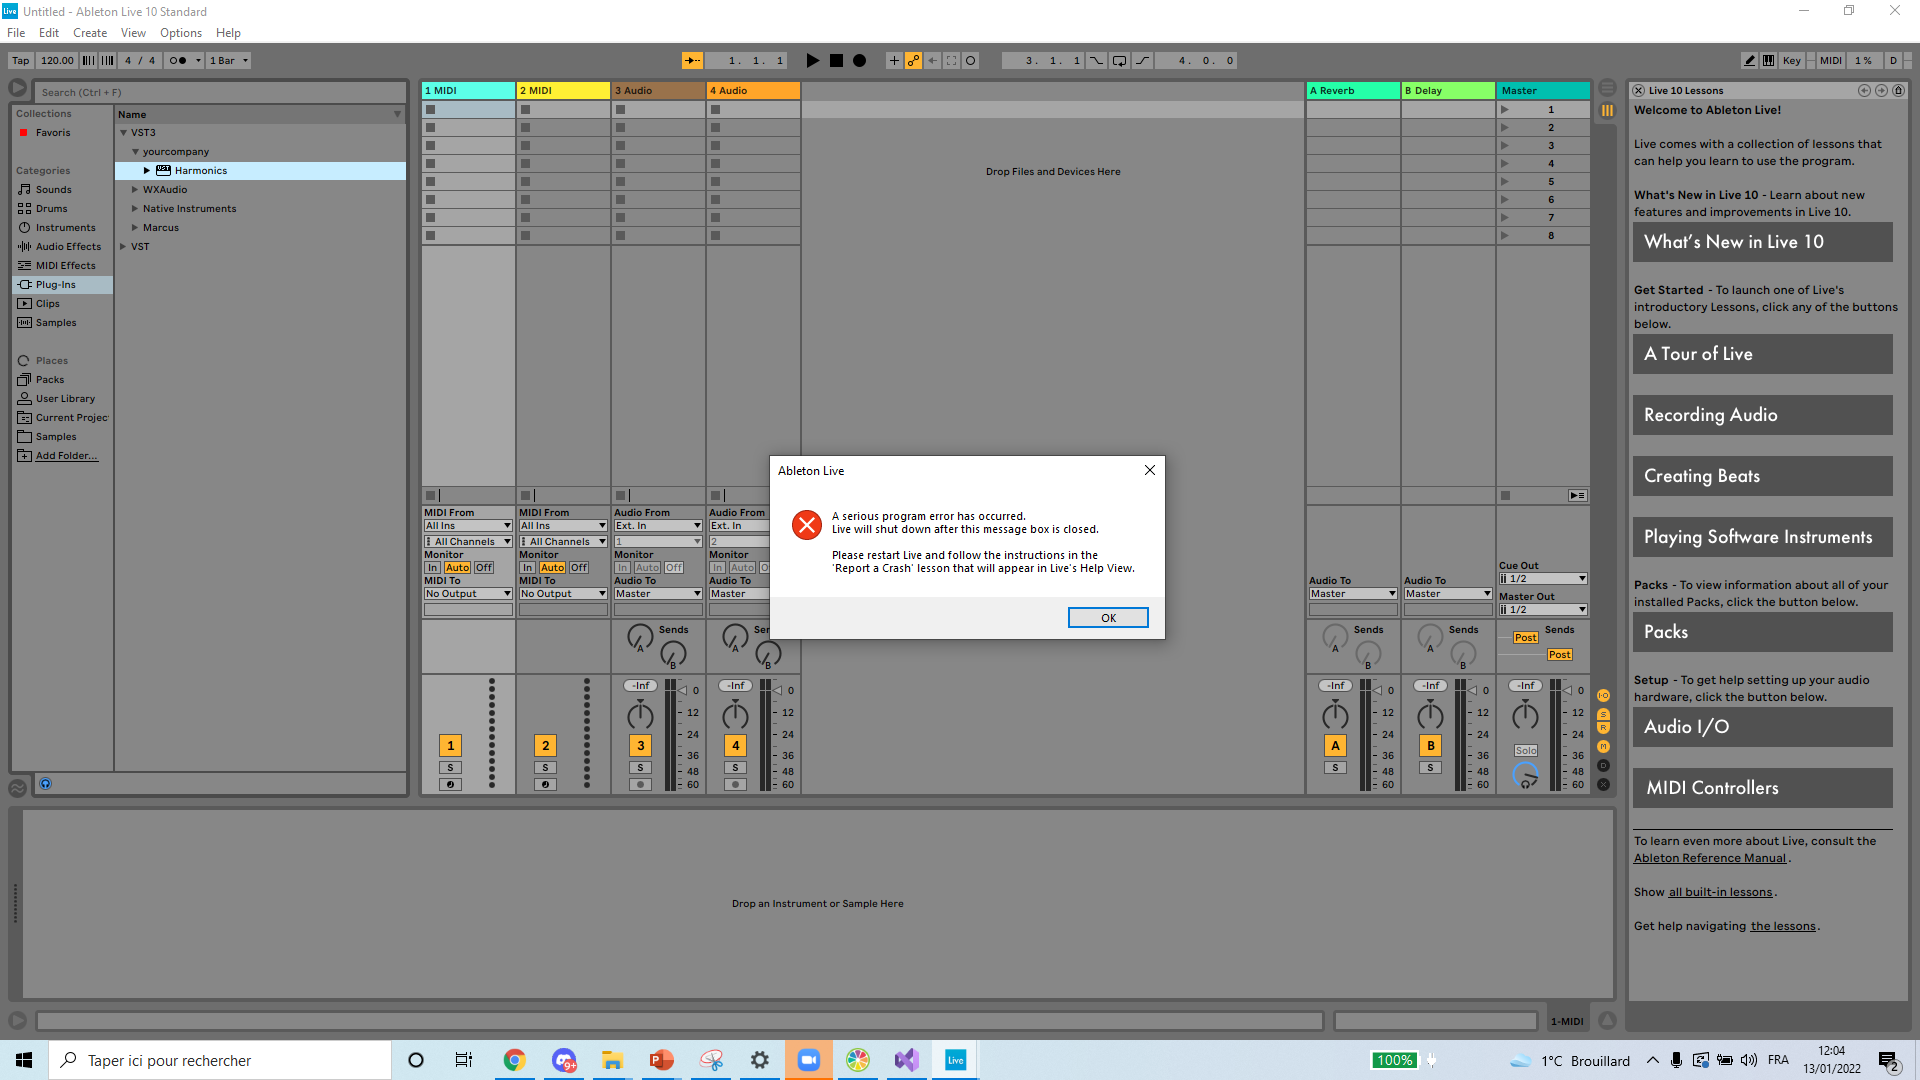Toggle the metronome button

tap(178, 61)
